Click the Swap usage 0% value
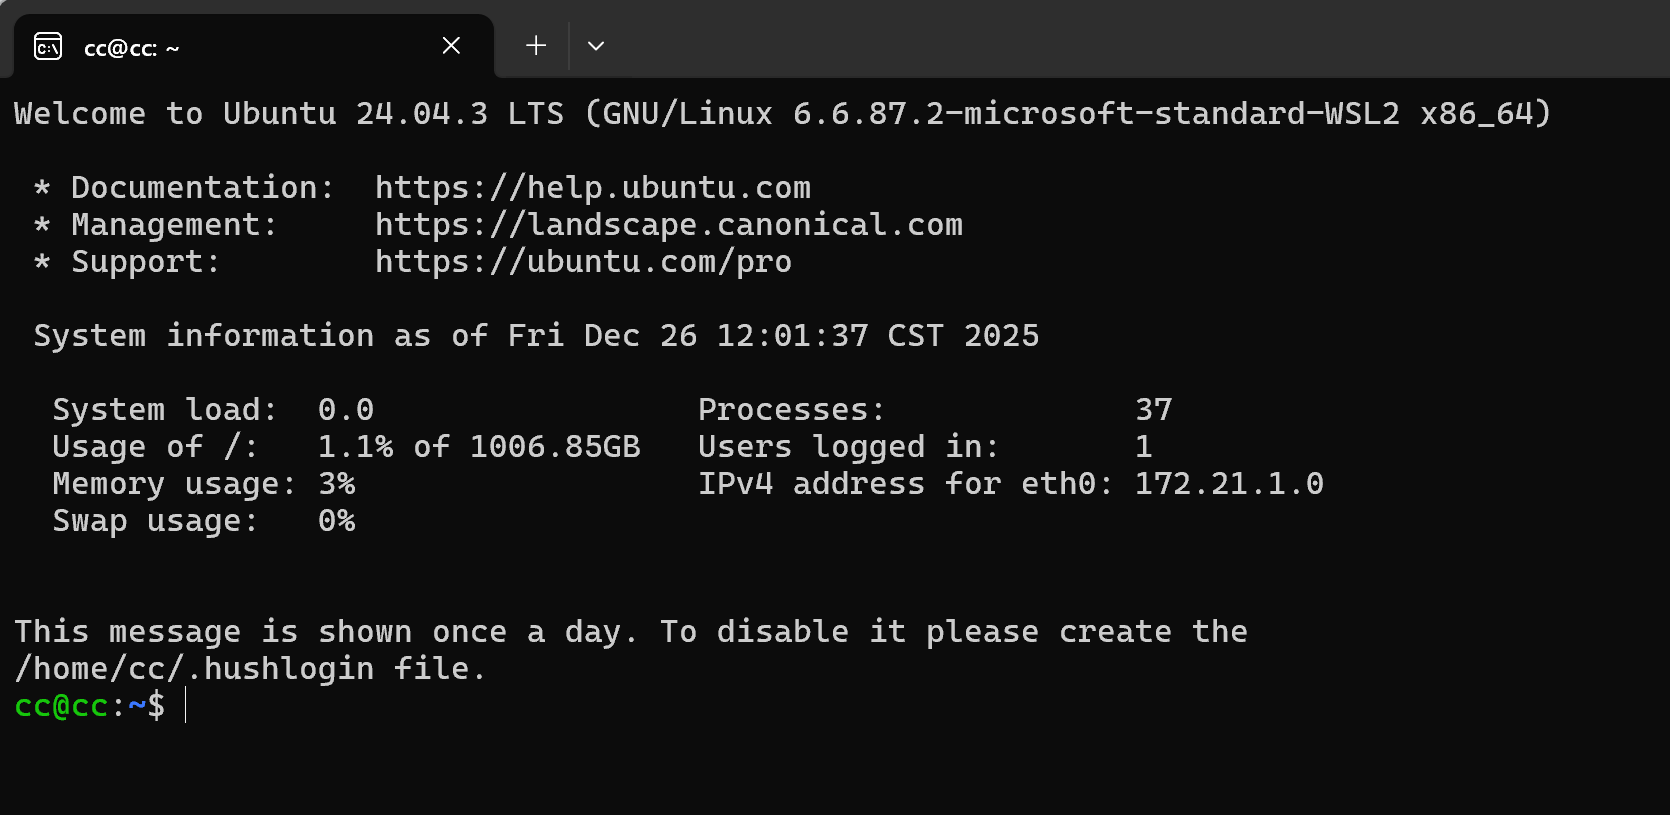 337,521
